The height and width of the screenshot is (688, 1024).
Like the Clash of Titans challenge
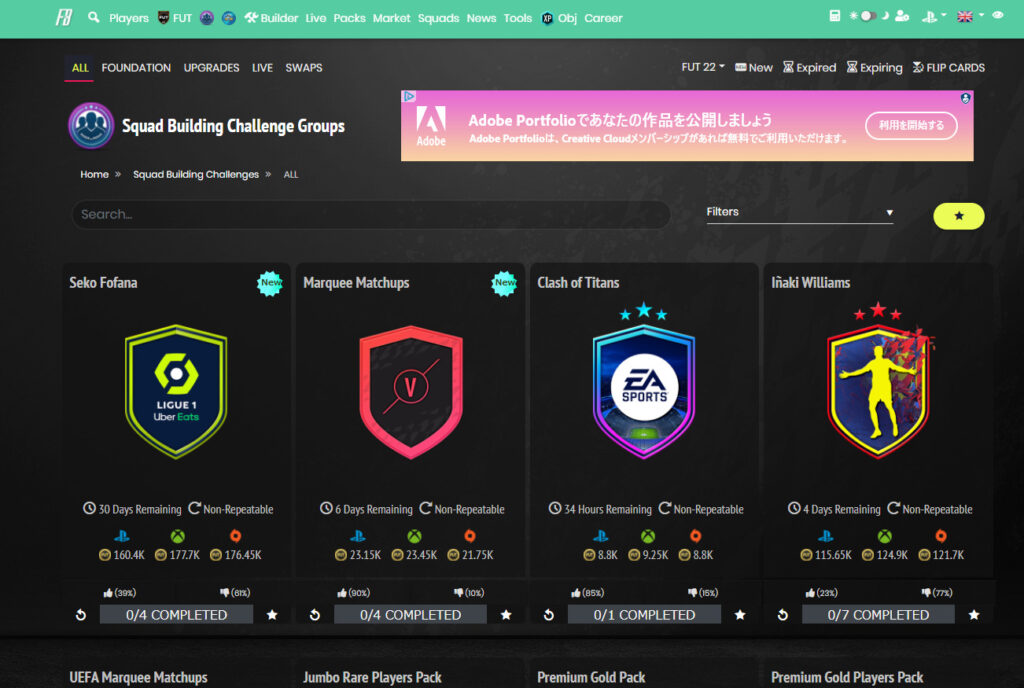click(587, 593)
